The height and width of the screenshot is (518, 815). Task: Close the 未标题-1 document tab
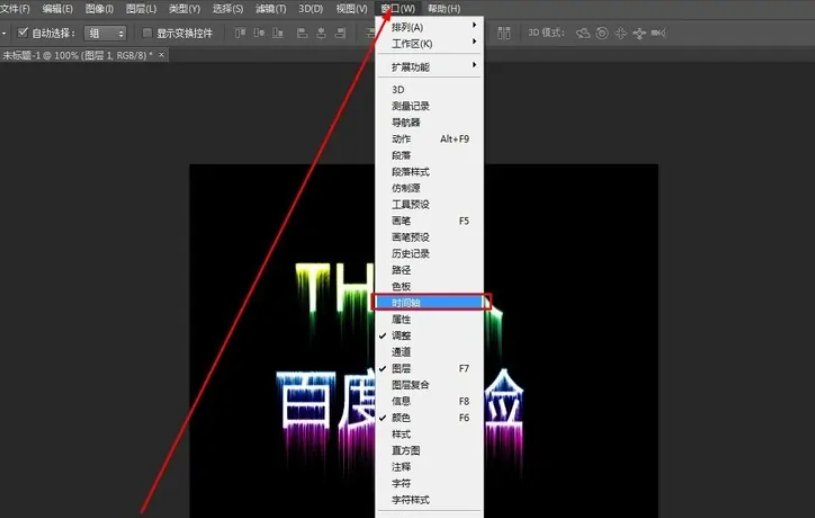tap(162, 55)
